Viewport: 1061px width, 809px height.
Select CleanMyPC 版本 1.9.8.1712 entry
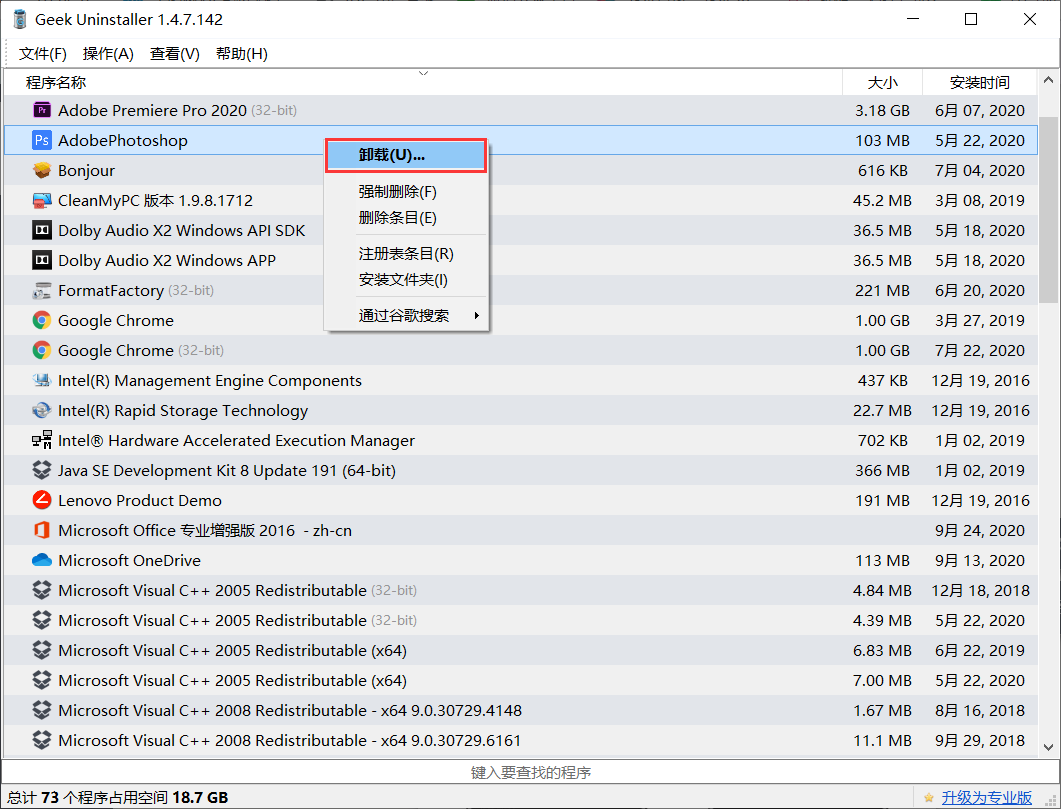pos(156,200)
